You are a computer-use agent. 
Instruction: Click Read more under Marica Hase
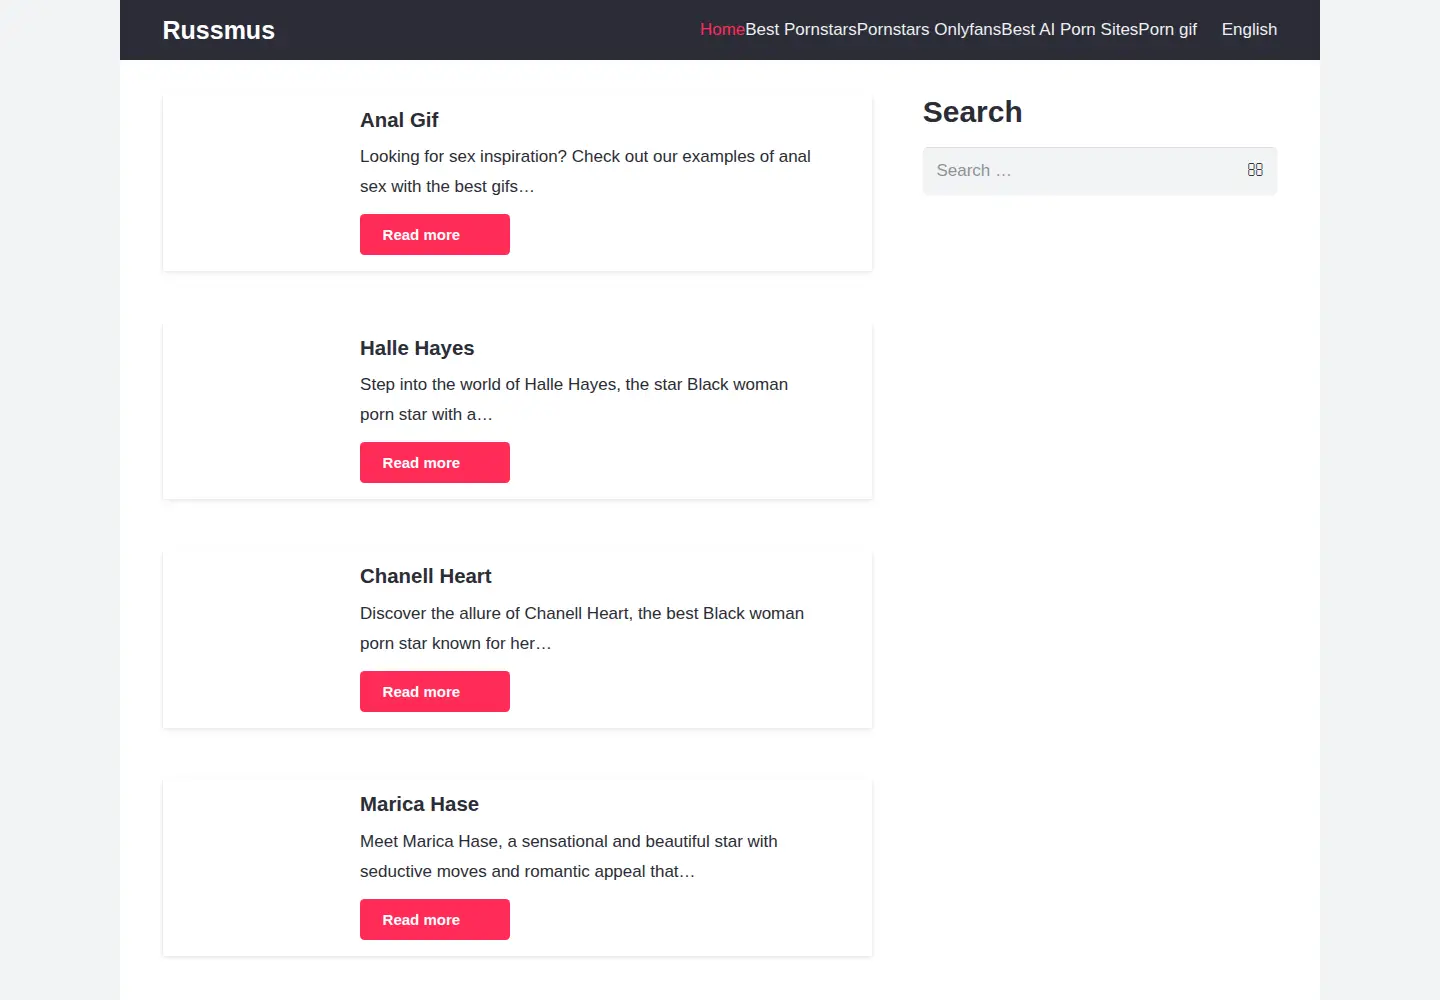click(x=435, y=920)
